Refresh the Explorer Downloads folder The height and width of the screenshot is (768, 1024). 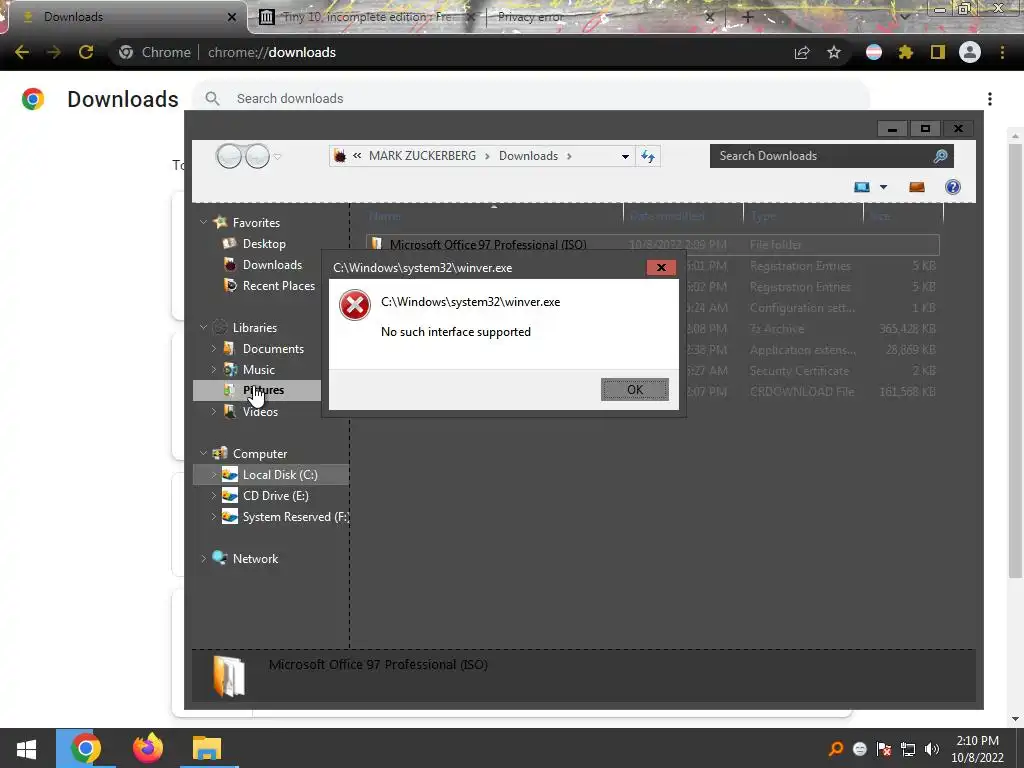pyautogui.click(x=648, y=156)
